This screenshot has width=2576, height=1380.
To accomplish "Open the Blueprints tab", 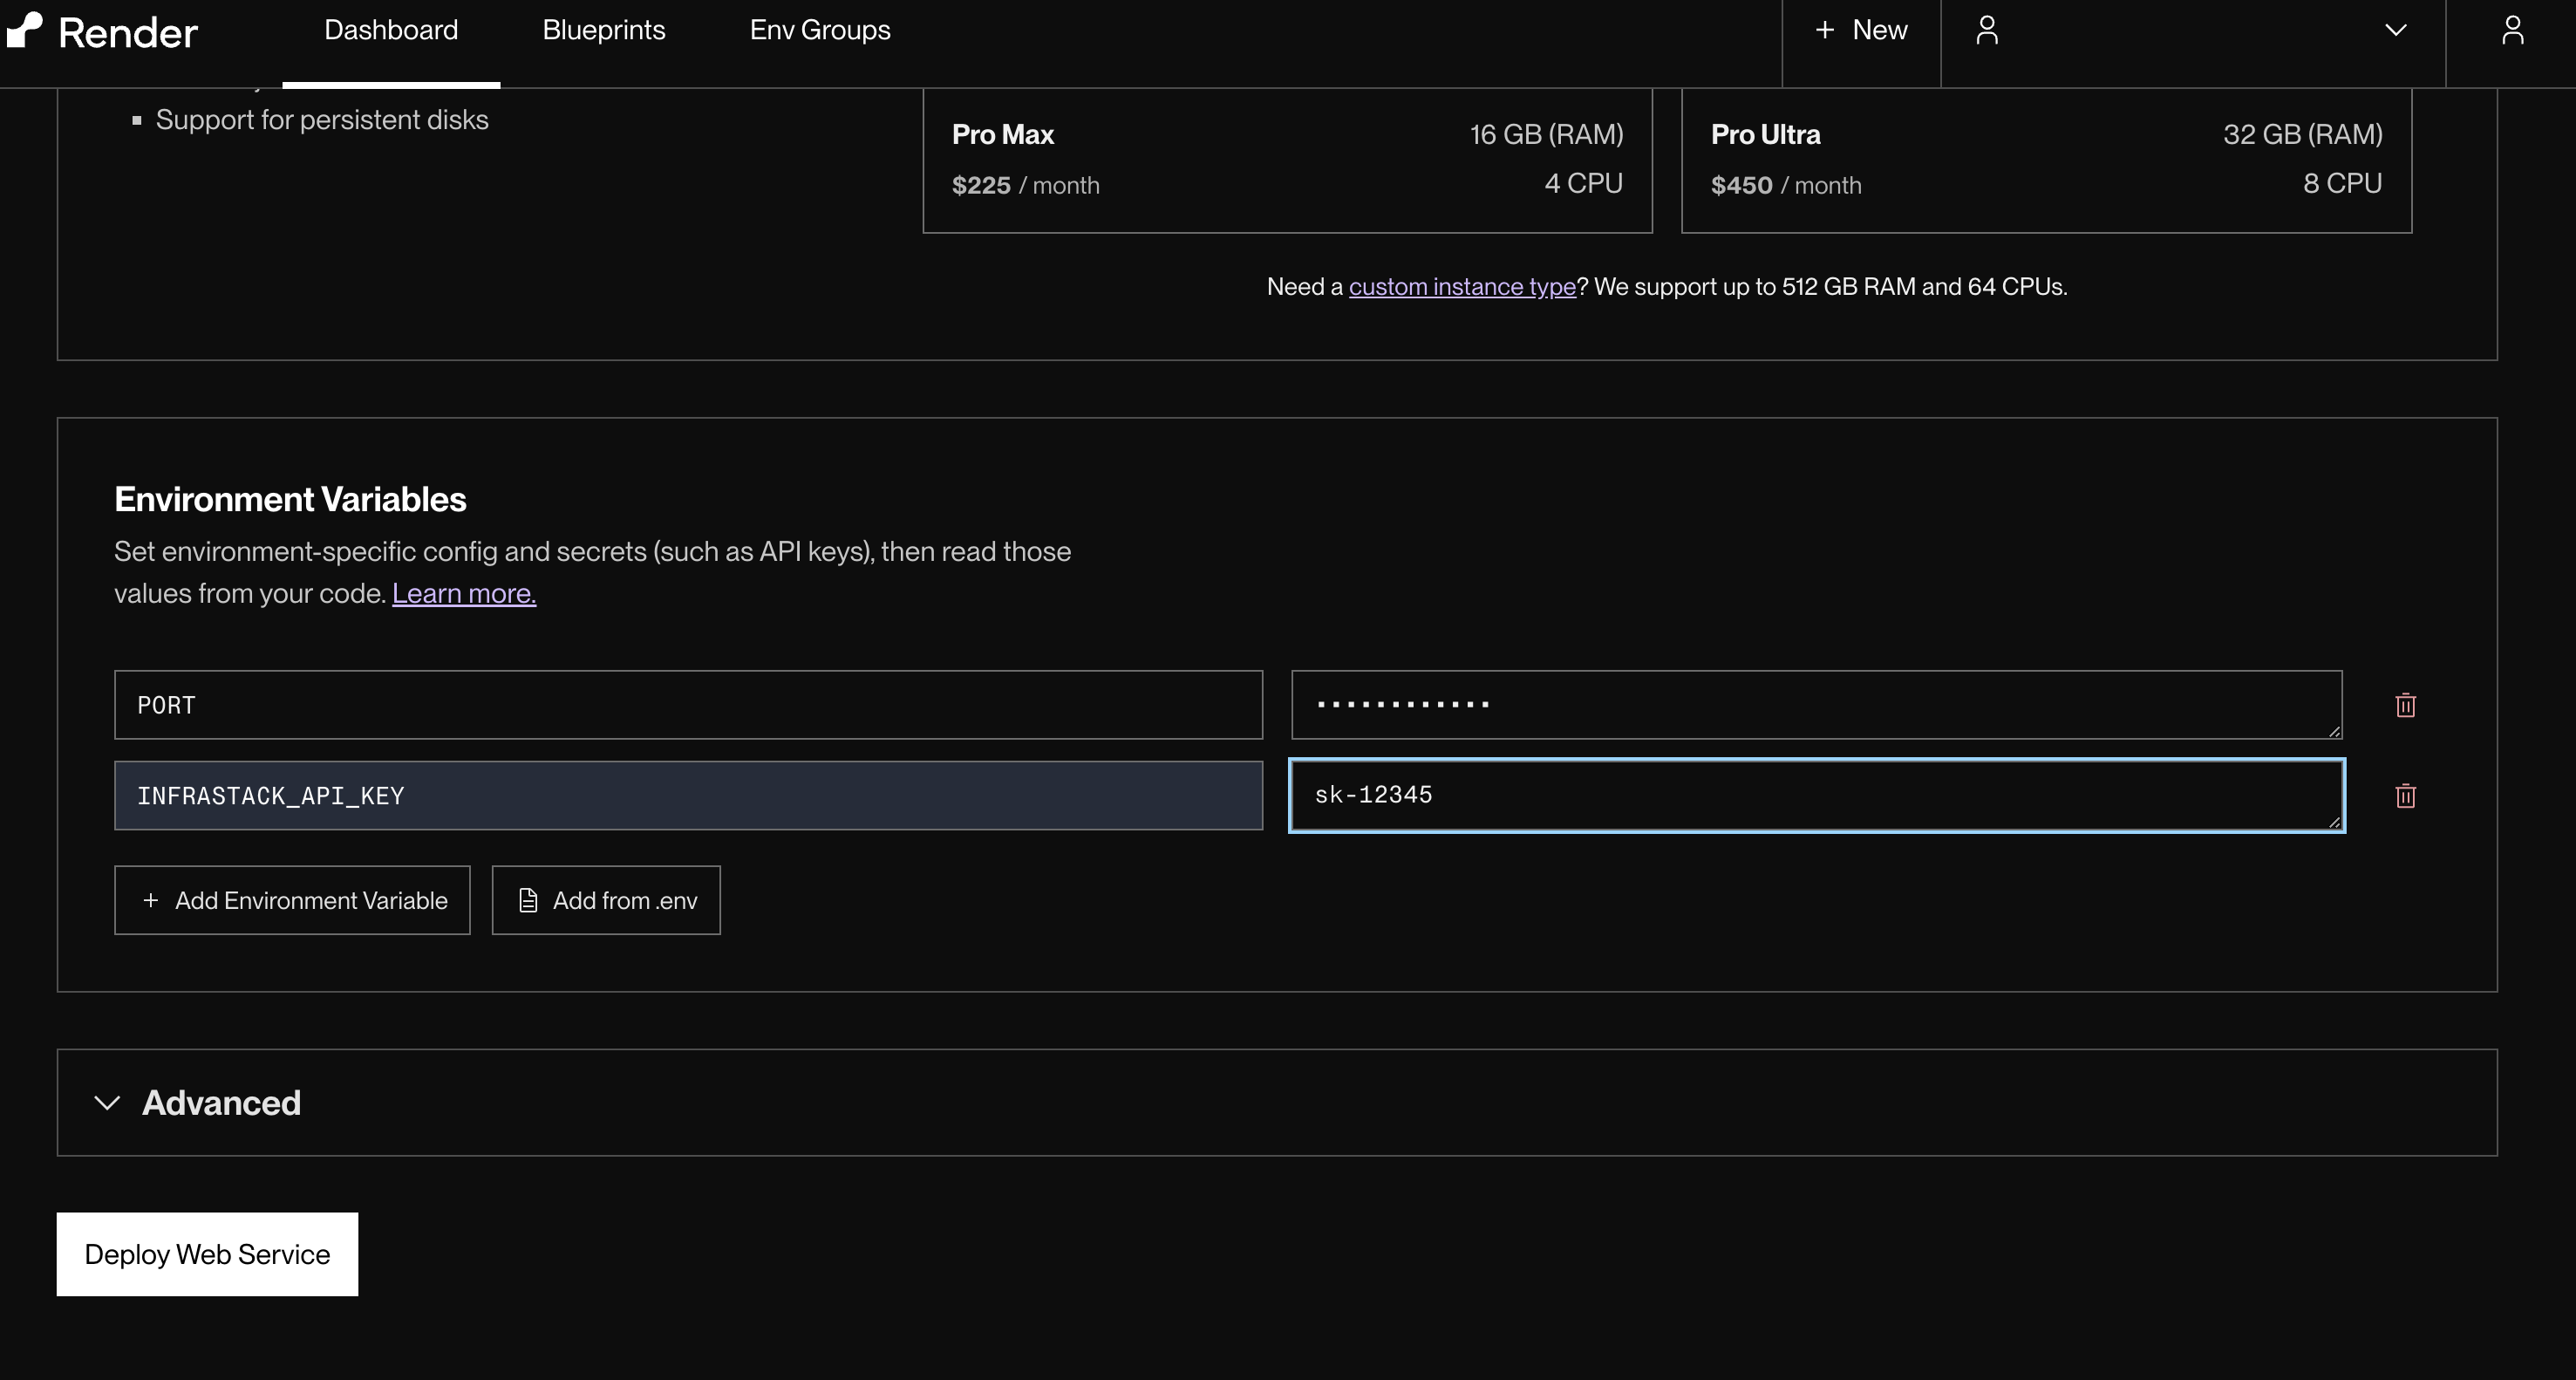I will (603, 30).
